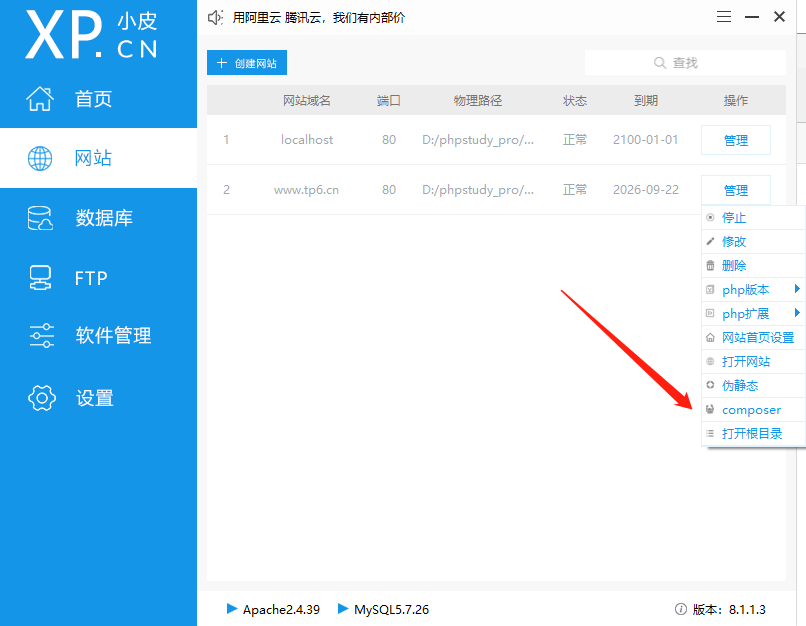Image resolution: width=806 pixels, height=626 pixels.
Task: Click the 到期 column header
Action: [x=646, y=100]
